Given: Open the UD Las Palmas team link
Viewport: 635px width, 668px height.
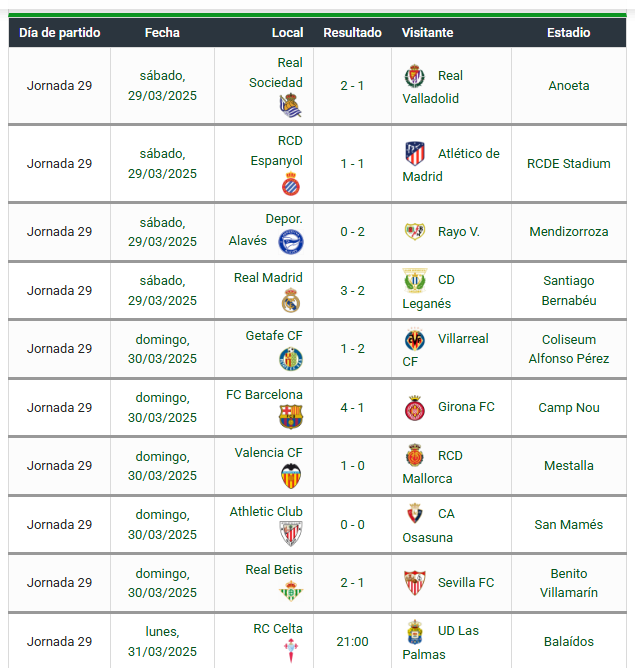Looking at the screenshot, I should pos(441,642).
